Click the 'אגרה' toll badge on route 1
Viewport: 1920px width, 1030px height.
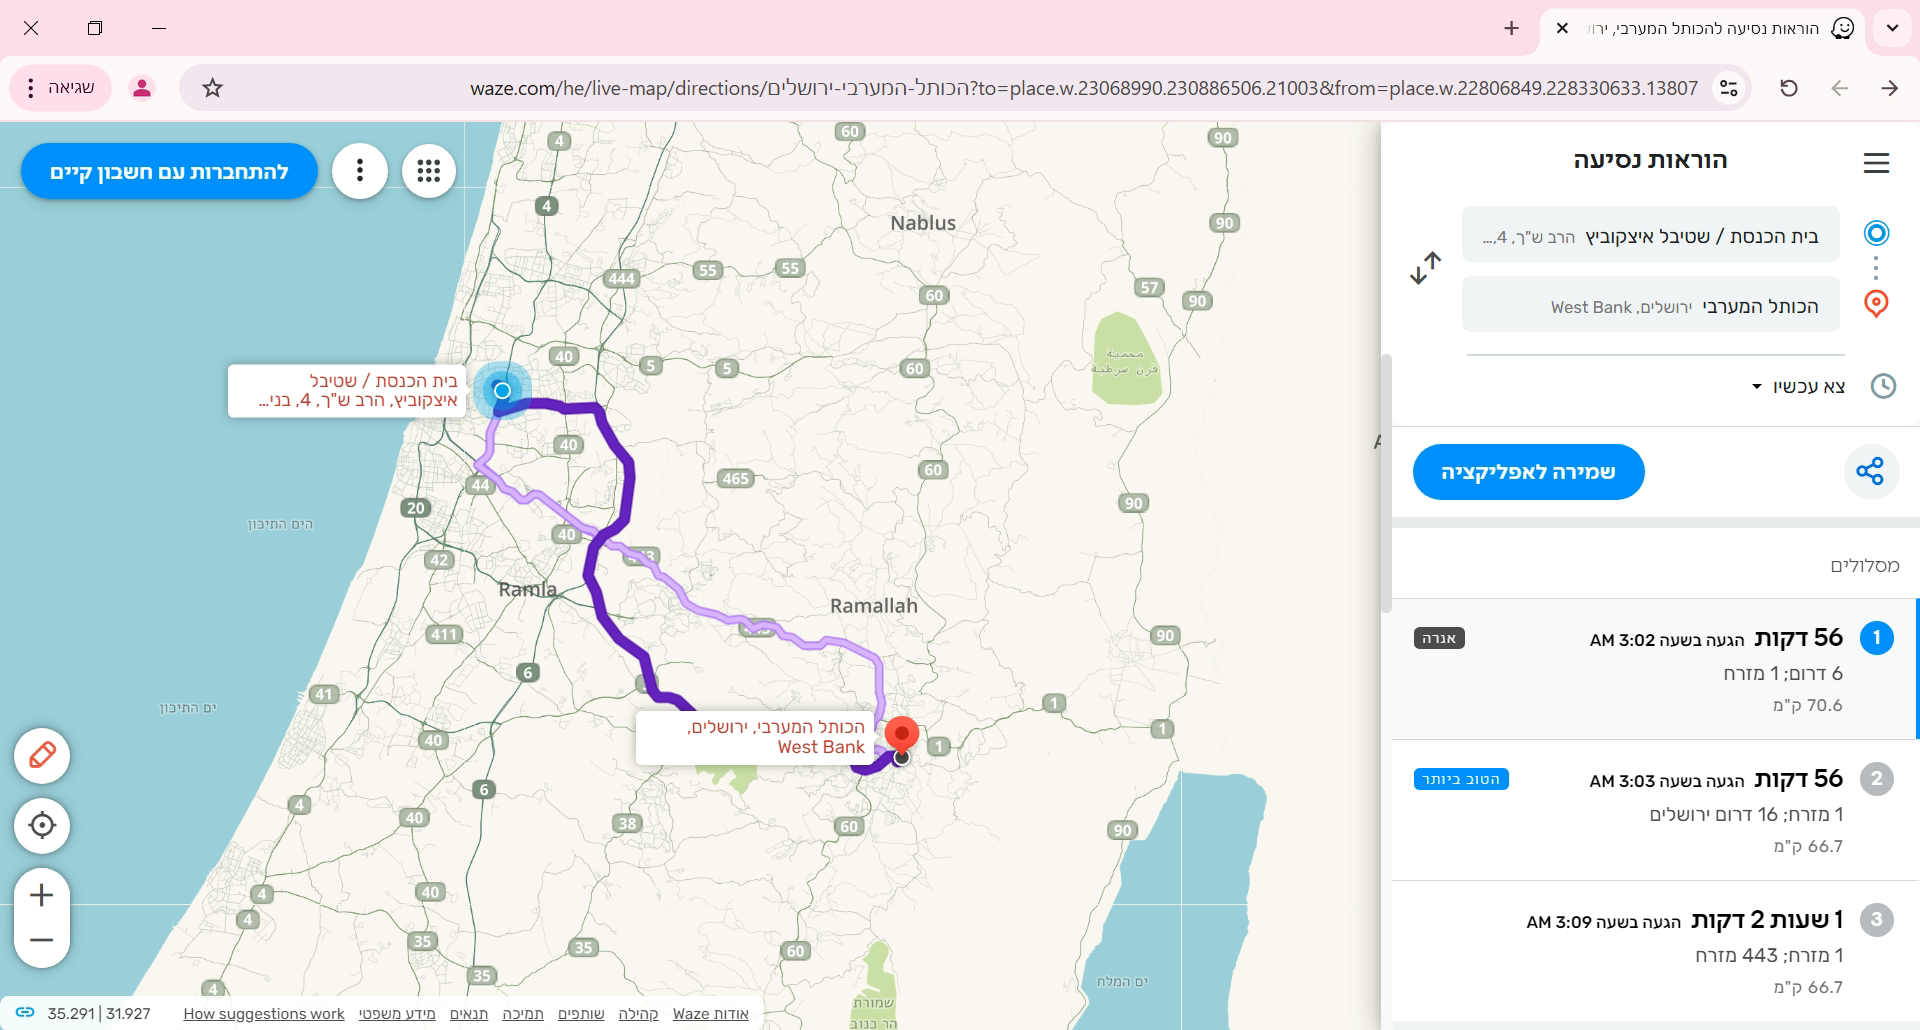pos(1439,638)
